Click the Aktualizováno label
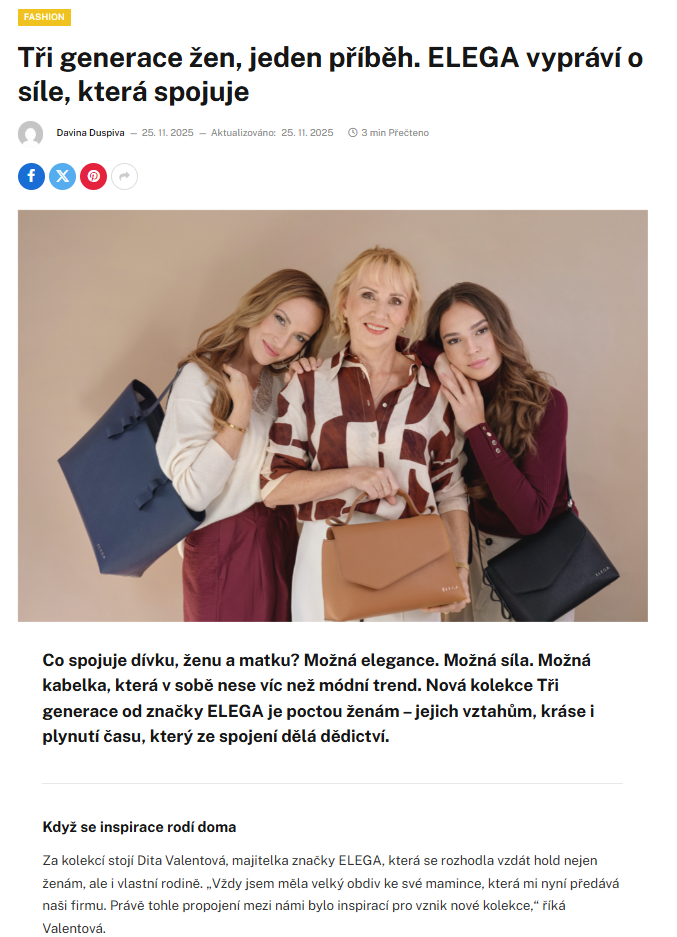 243,133
